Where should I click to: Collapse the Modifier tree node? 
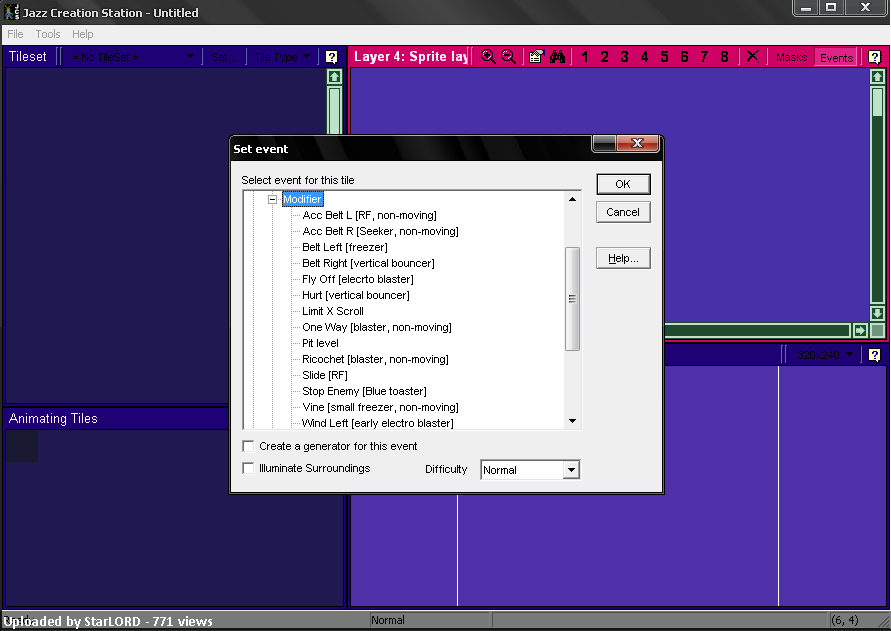click(272, 200)
